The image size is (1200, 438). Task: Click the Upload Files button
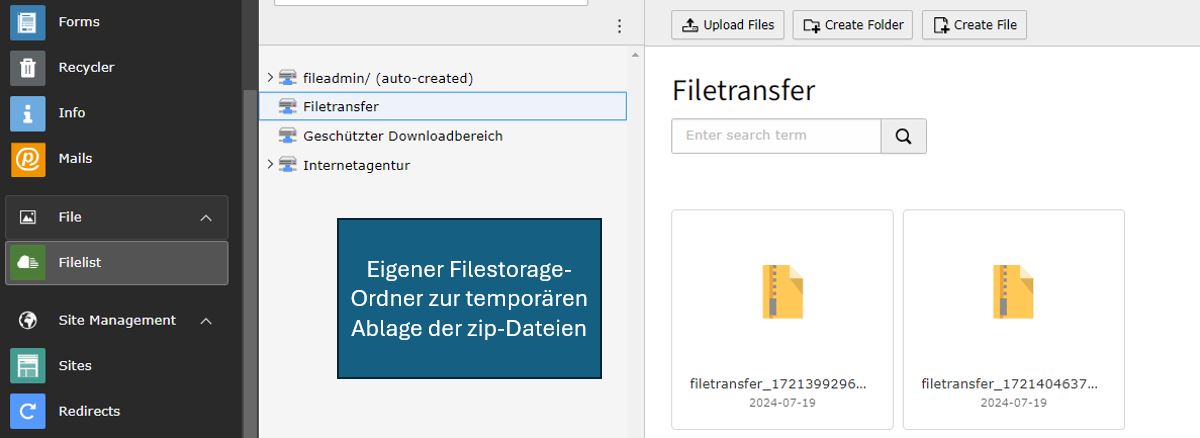pos(728,25)
